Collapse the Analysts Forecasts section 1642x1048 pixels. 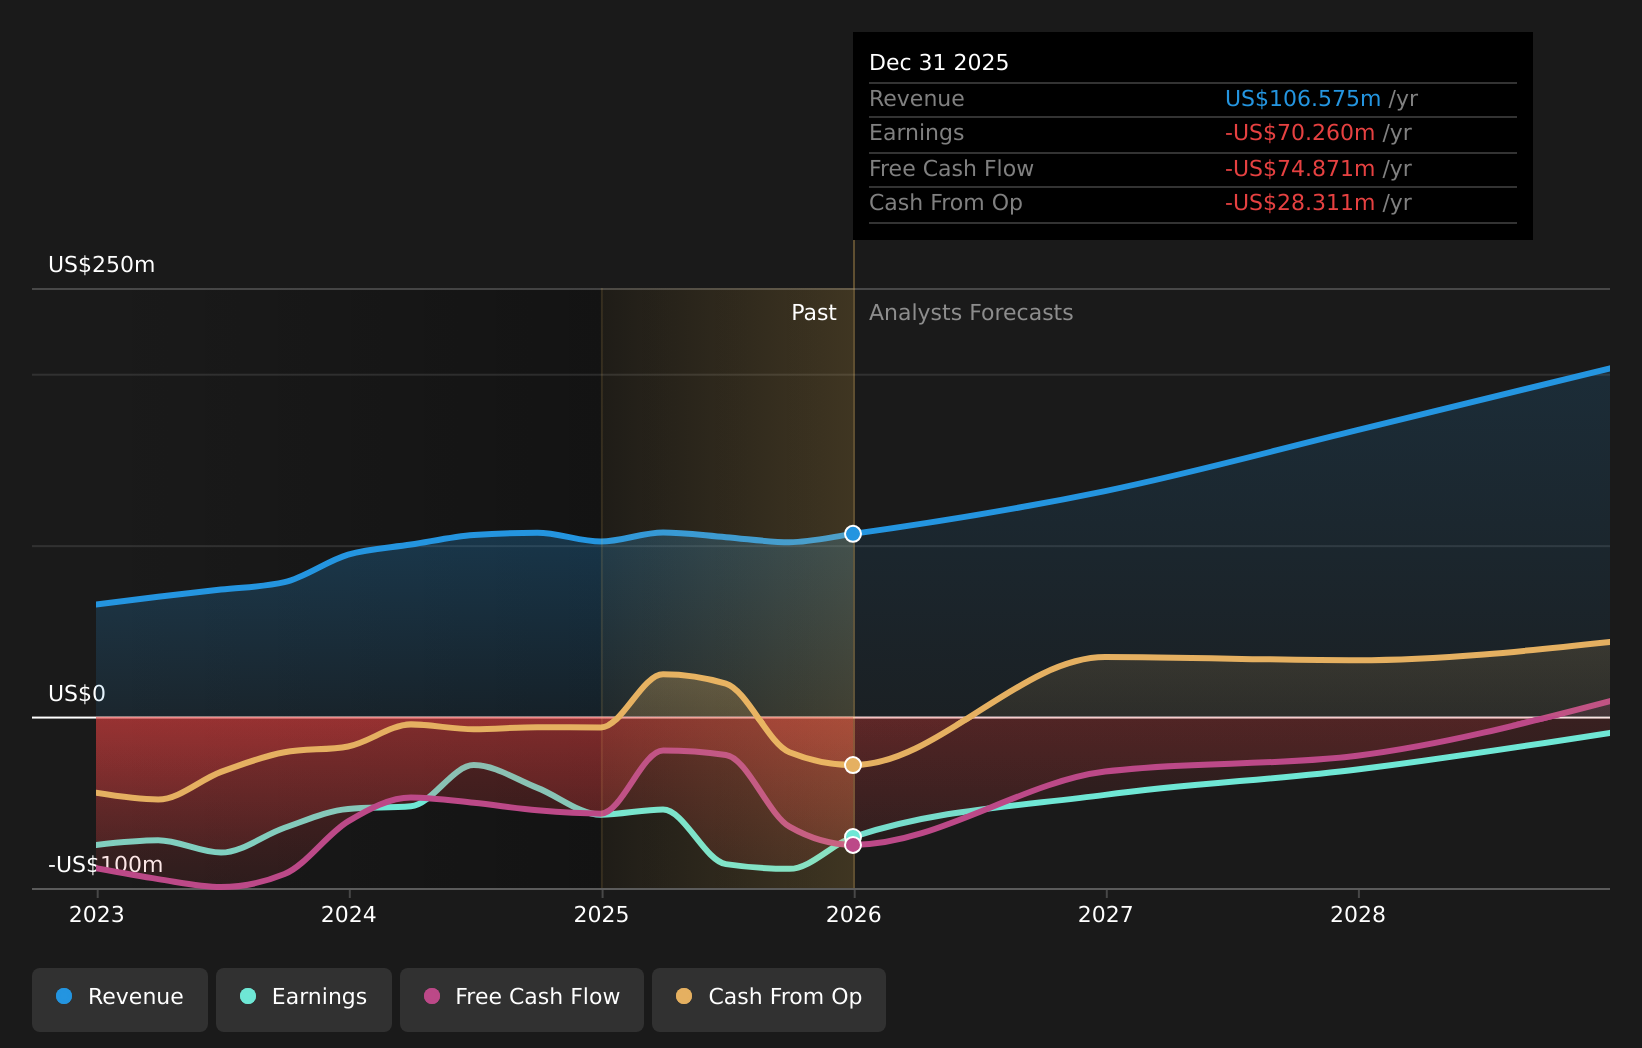pos(970,312)
